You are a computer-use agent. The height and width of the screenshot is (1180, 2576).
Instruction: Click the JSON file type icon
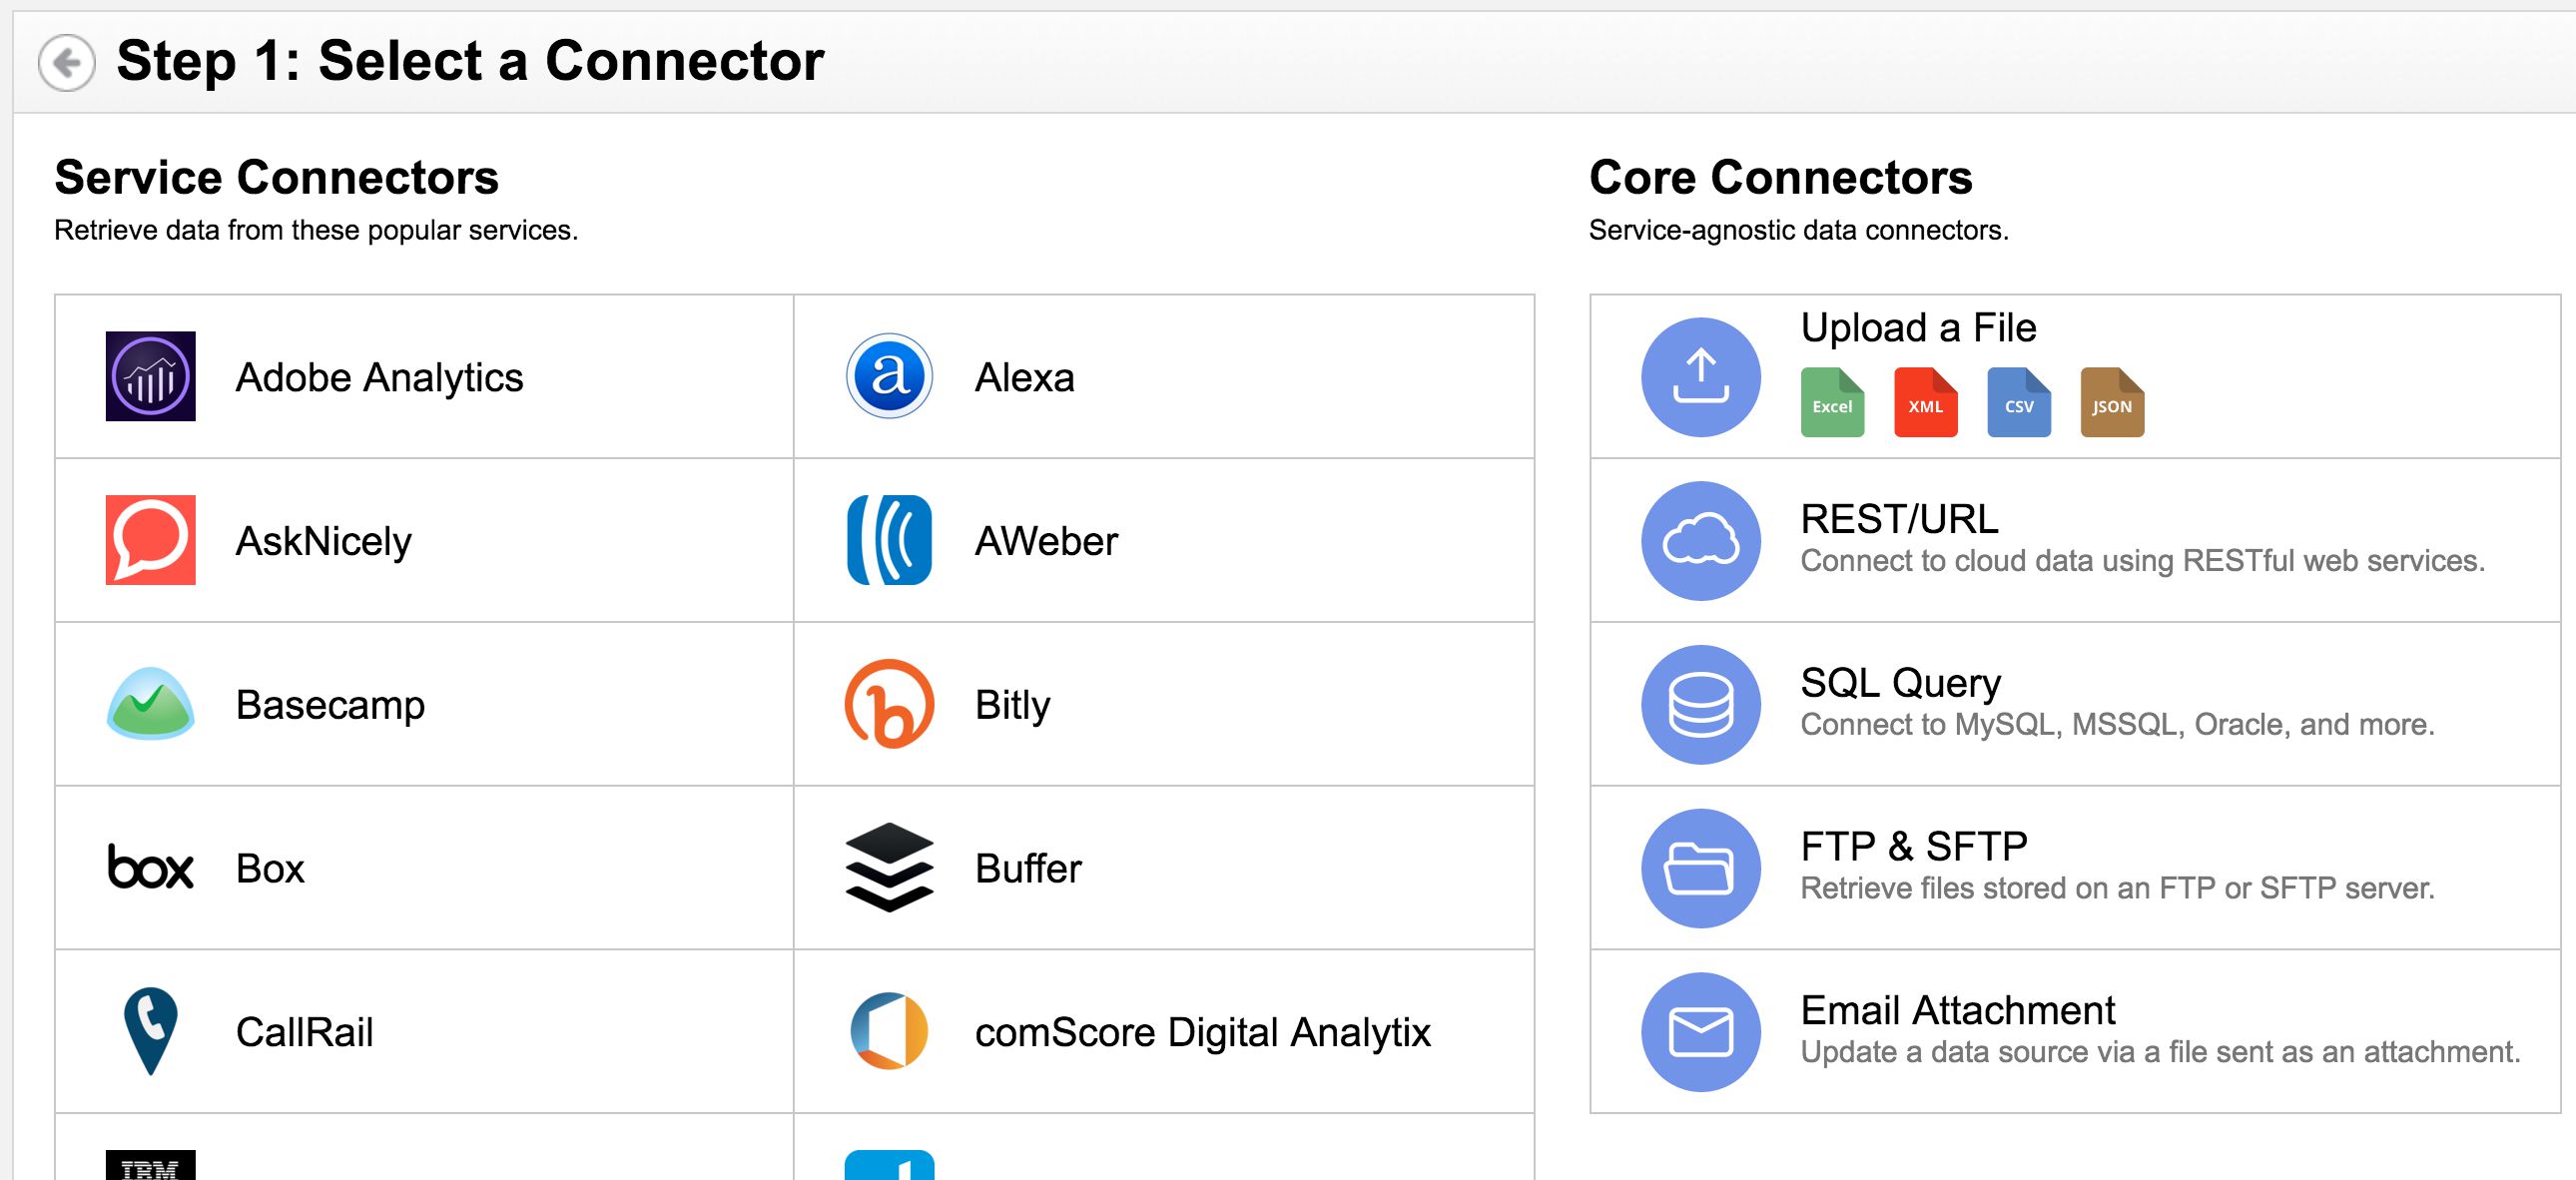[2112, 402]
